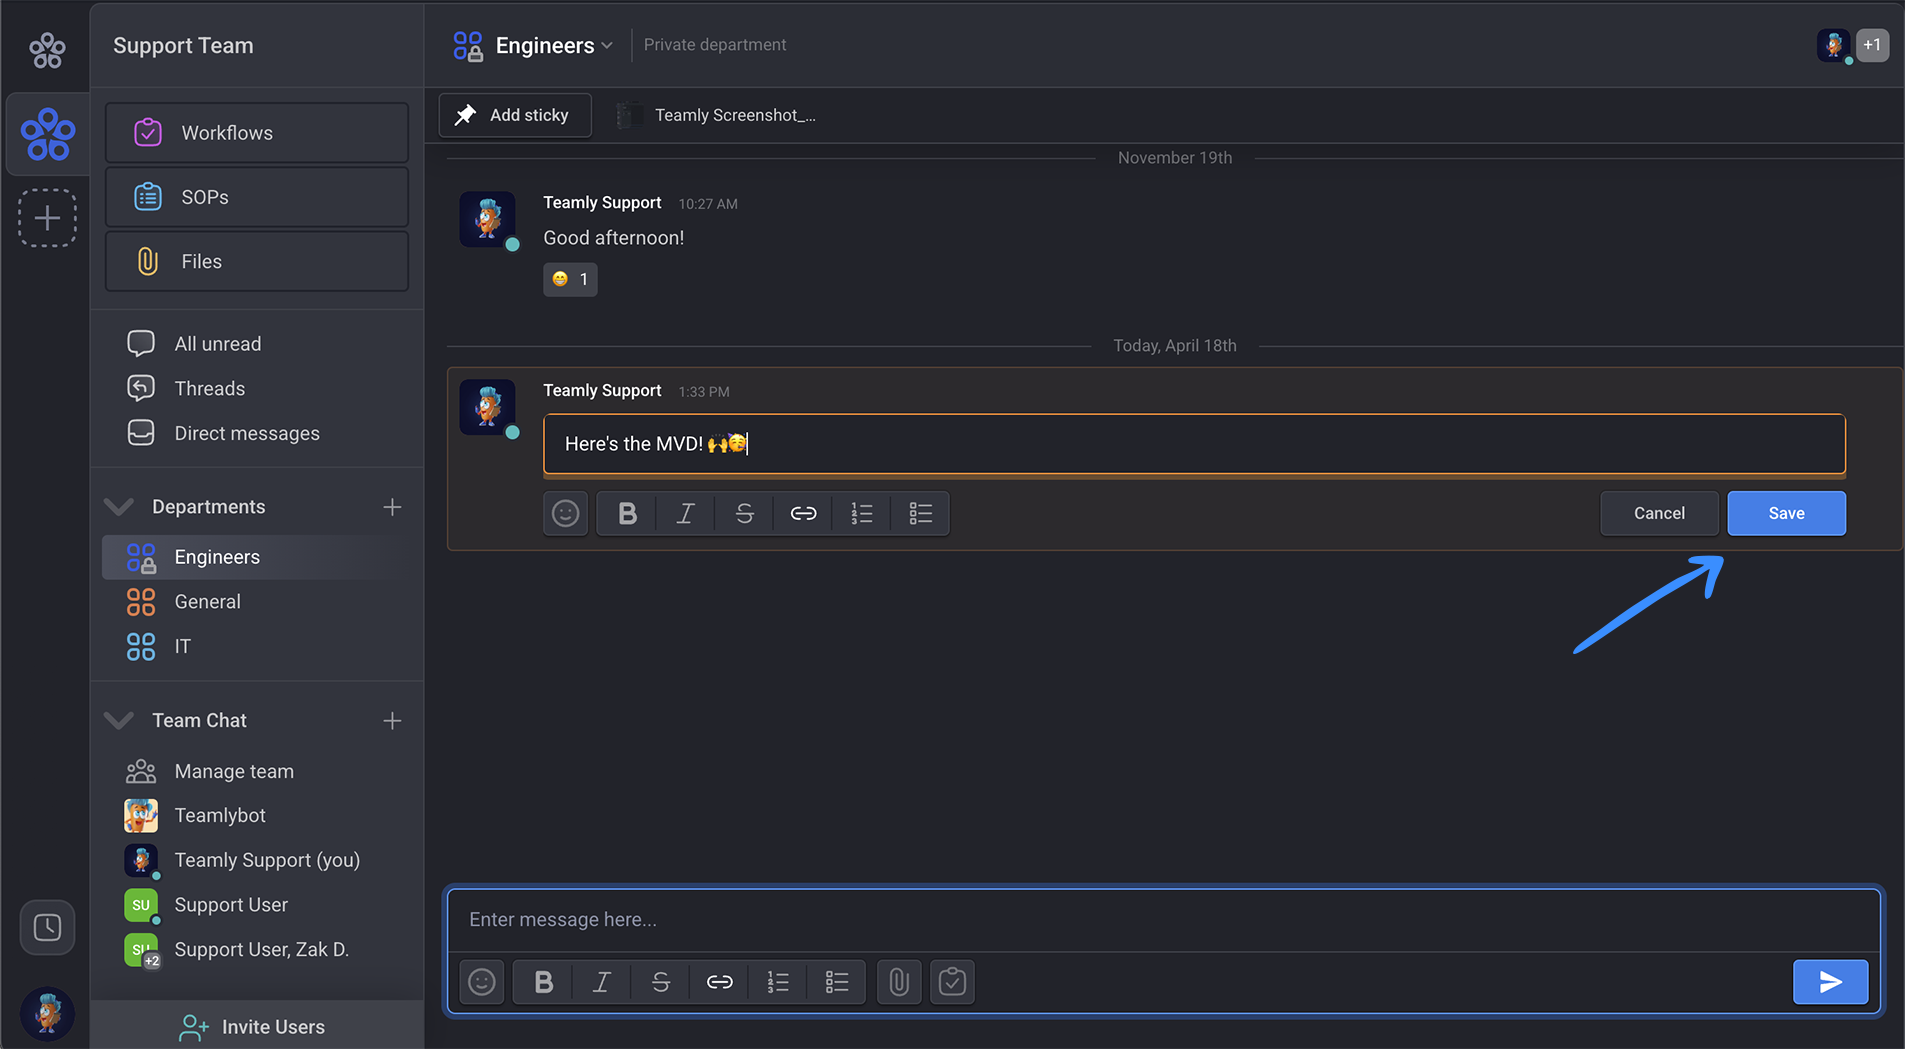Insert numbered list from the composer toolbar
This screenshot has height=1049, width=1905.
tap(778, 982)
